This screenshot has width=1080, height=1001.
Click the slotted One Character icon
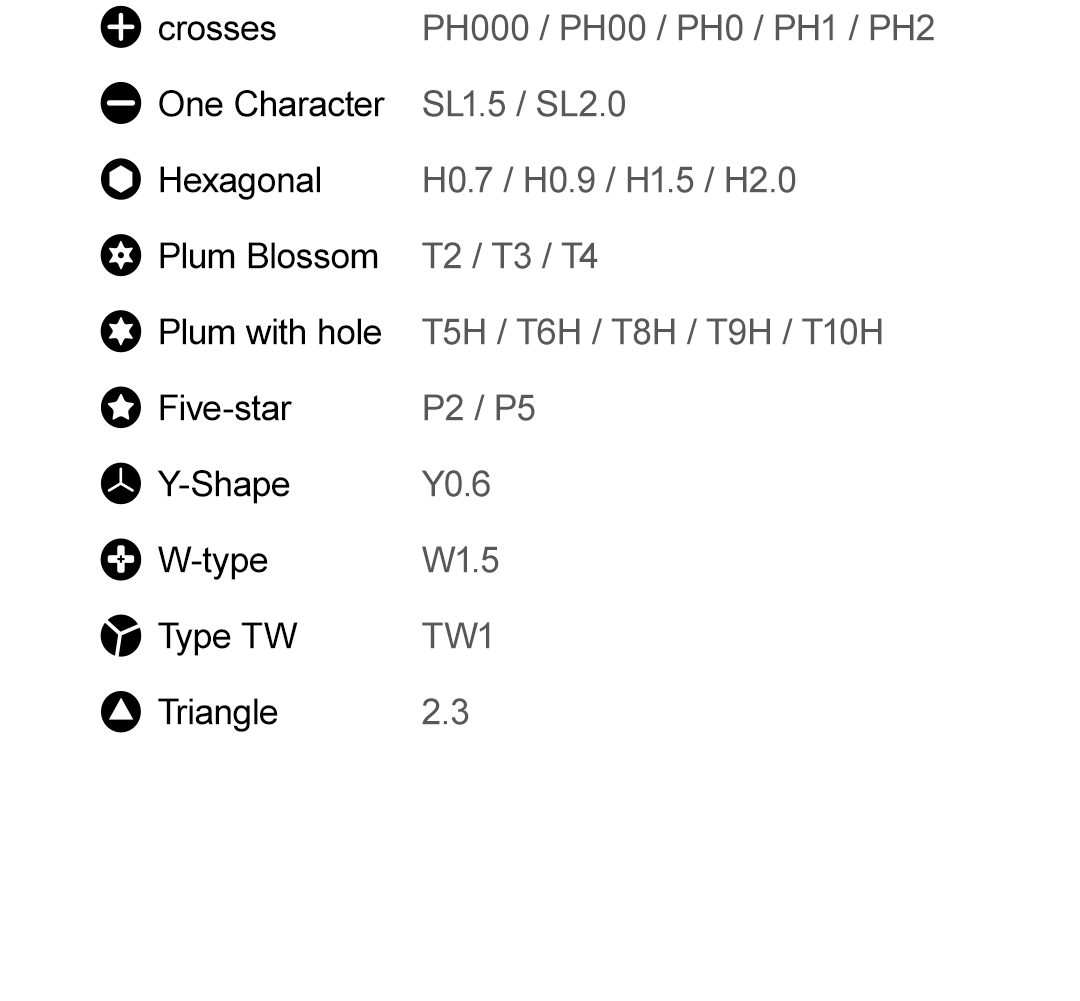[121, 104]
